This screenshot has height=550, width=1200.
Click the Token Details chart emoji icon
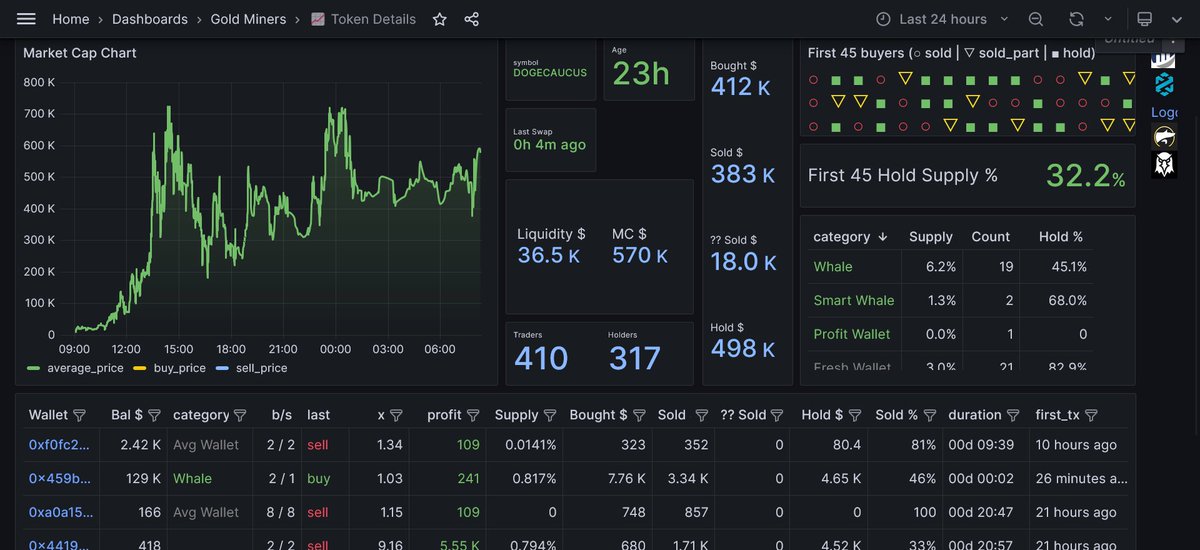[x=318, y=19]
